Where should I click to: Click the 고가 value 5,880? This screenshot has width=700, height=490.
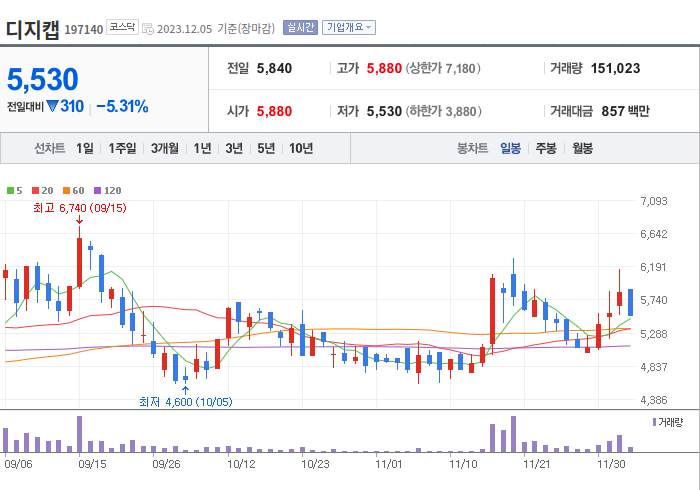(384, 68)
